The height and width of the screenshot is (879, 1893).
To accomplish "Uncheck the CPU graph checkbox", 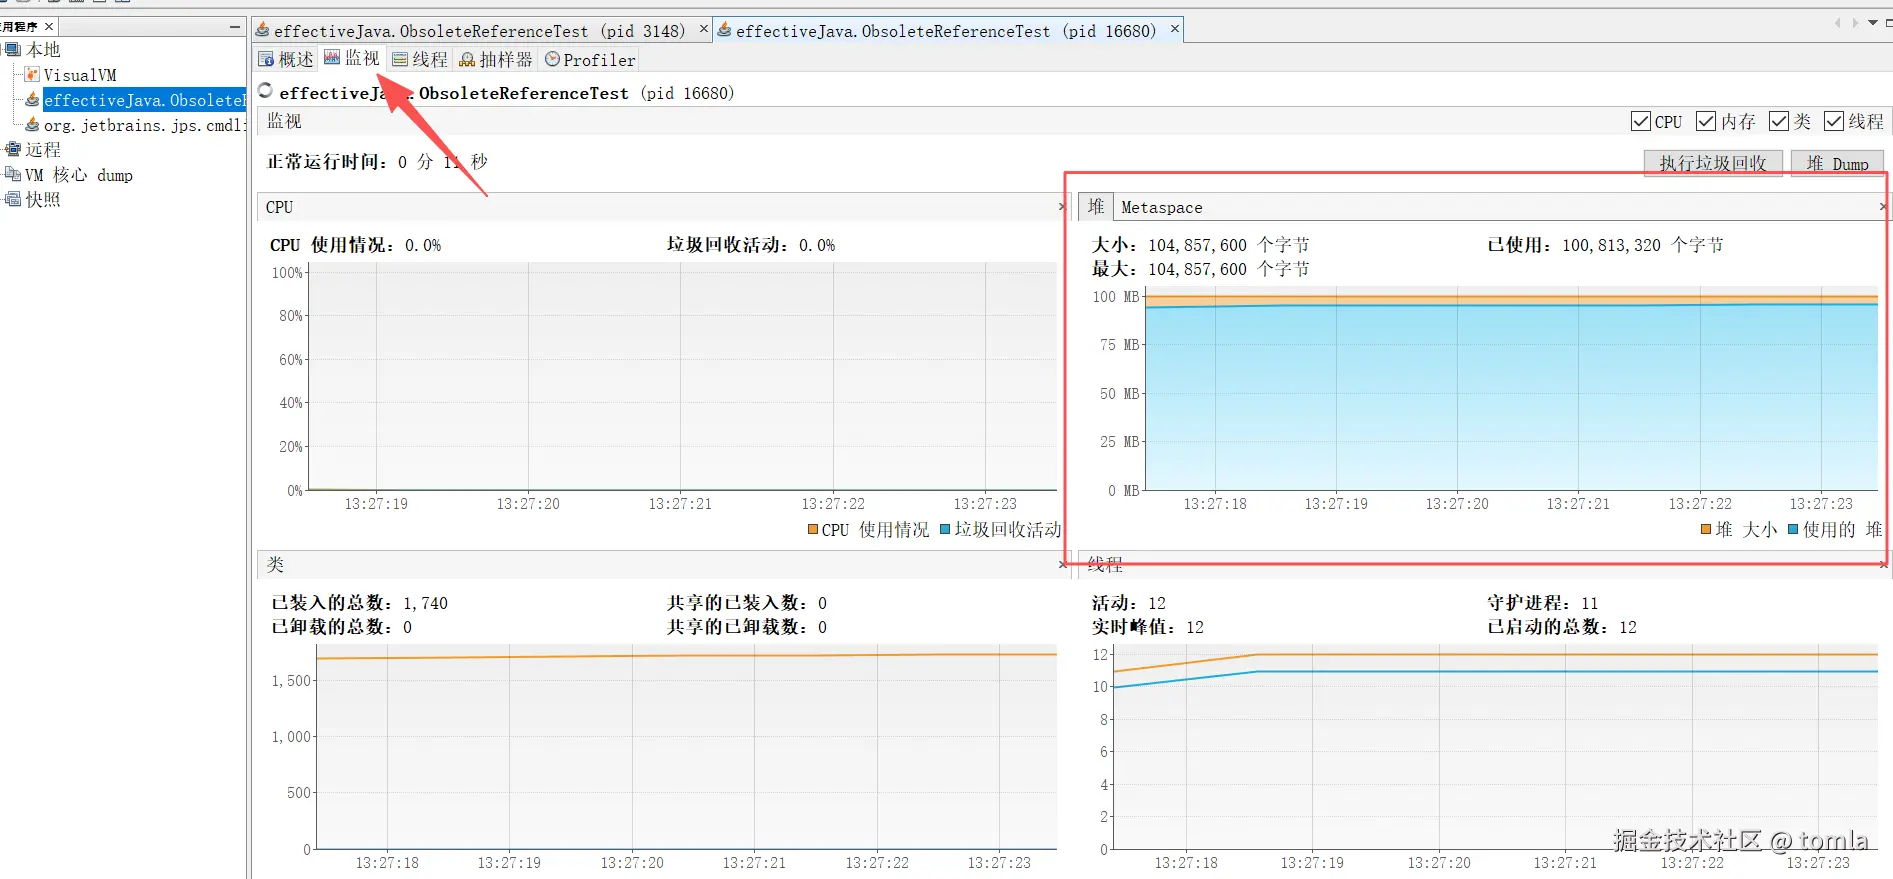I will point(1641,121).
